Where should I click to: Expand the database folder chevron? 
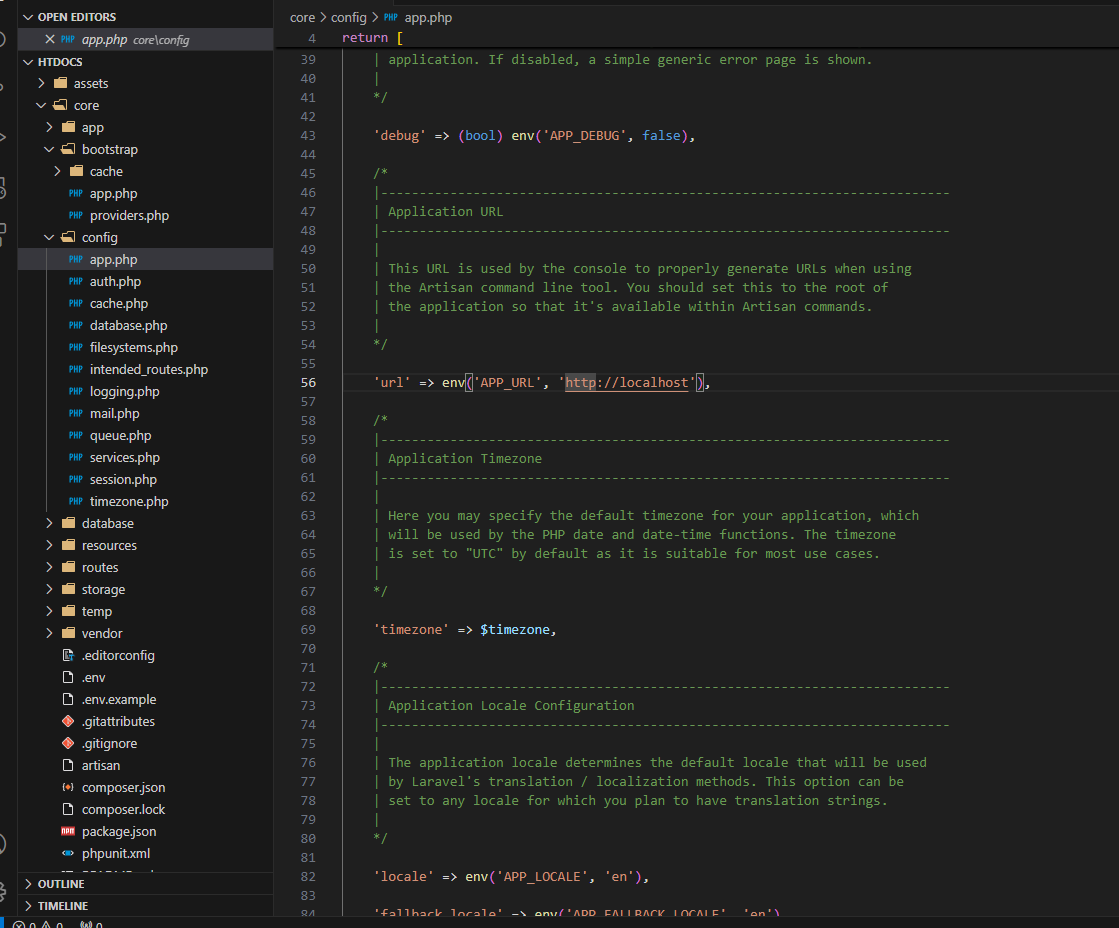tap(49, 523)
